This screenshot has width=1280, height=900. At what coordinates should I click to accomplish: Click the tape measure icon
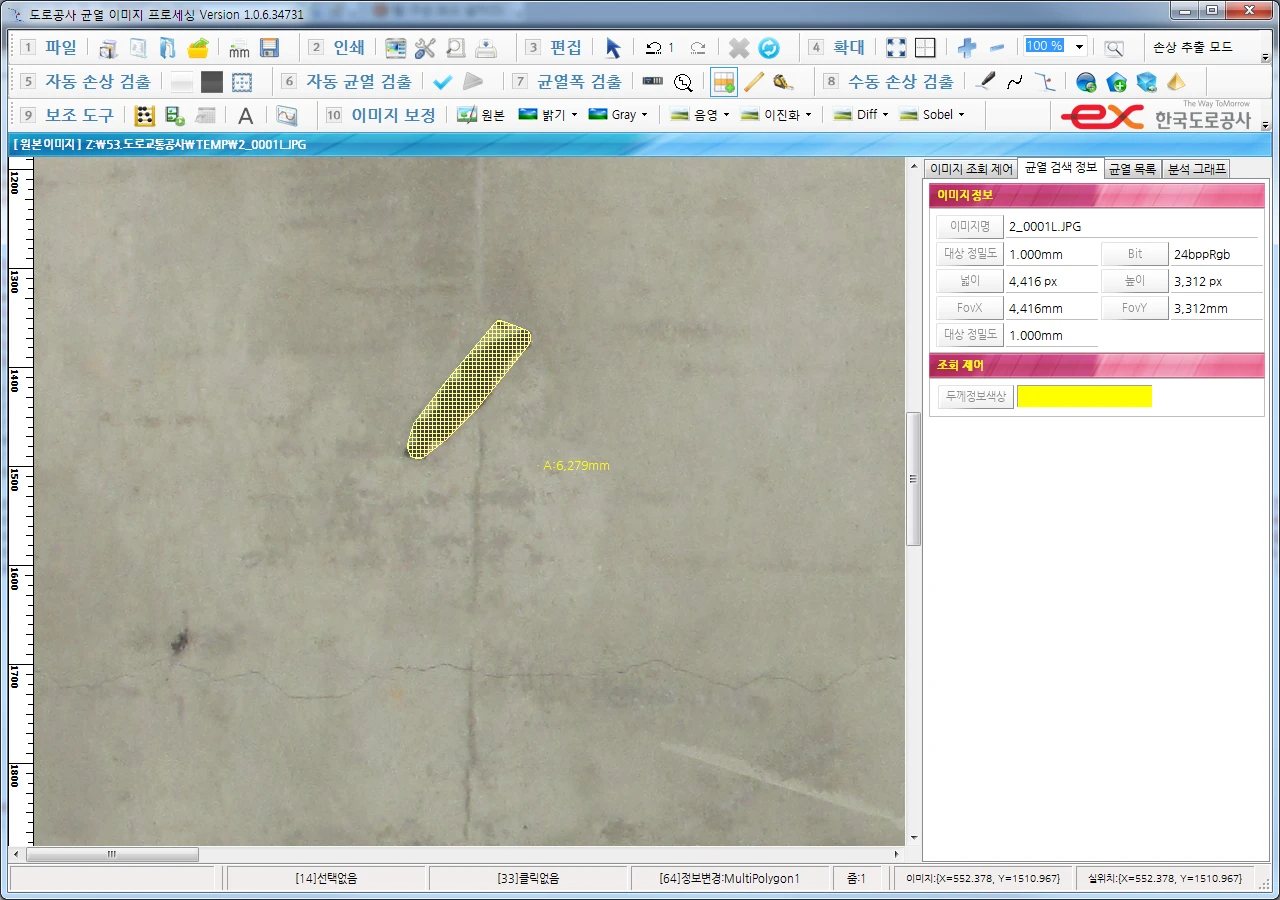[784, 82]
